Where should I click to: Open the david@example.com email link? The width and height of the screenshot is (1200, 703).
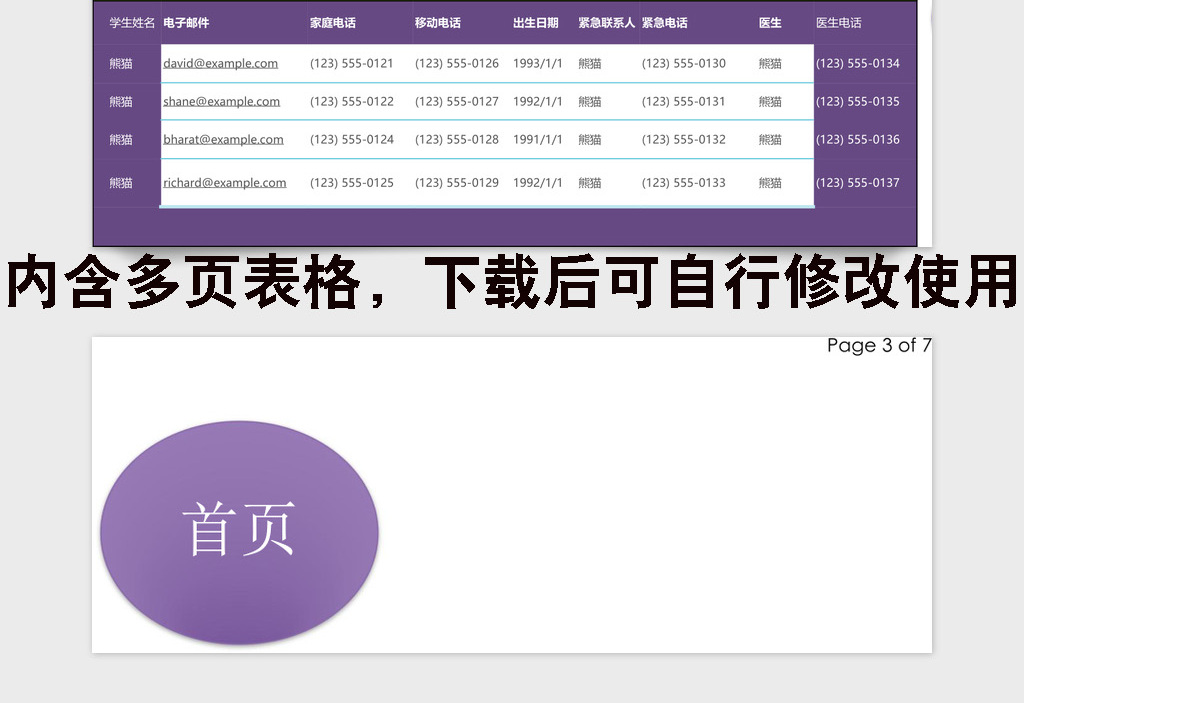221,63
